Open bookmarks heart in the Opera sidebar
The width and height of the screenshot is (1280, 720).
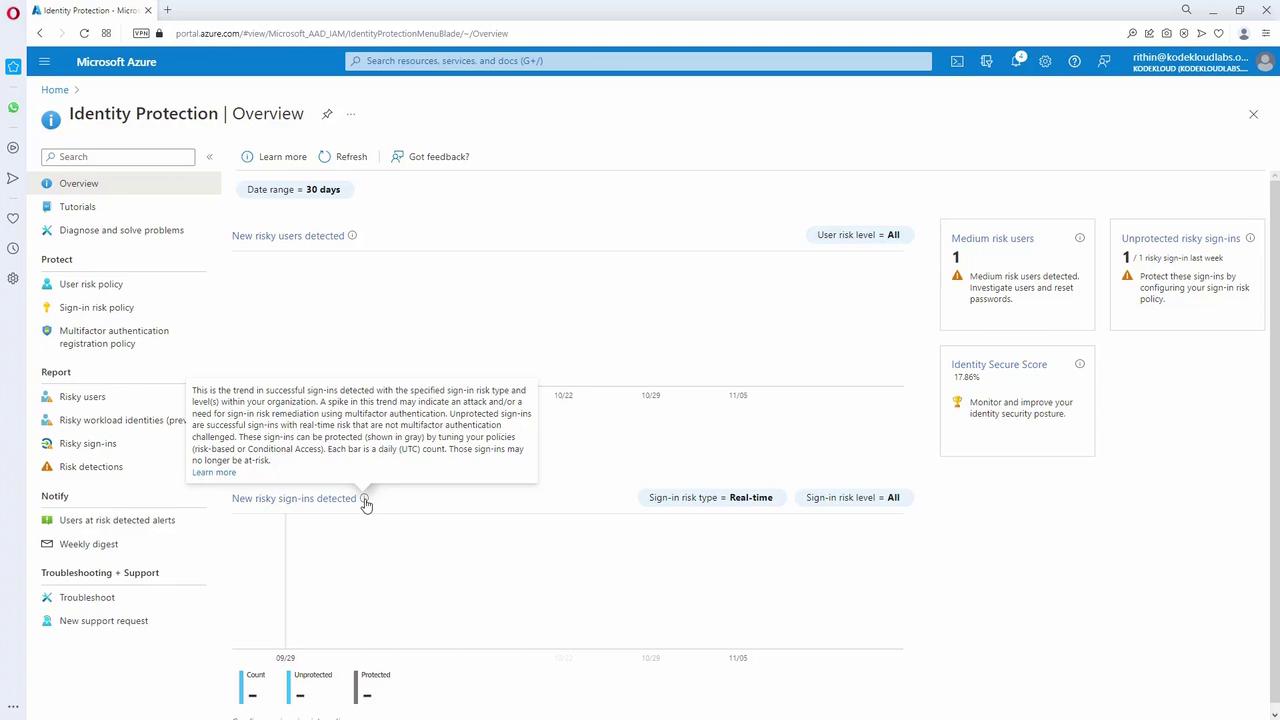(13, 218)
